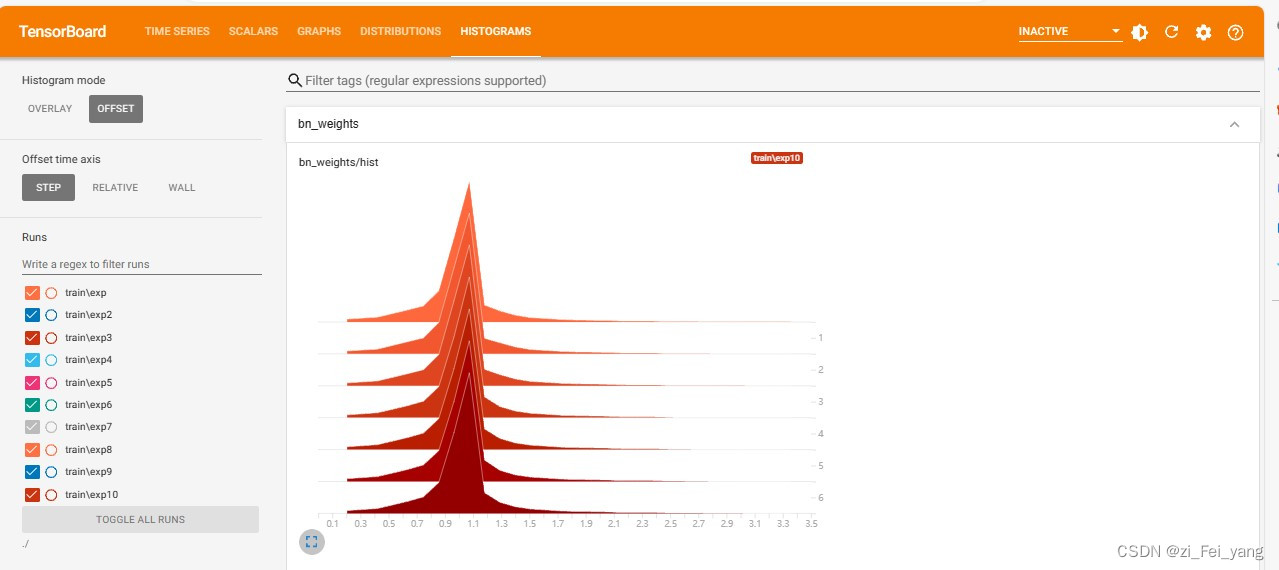The width and height of the screenshot is (1279, 570).
Task: Set histogram mode to OFFSET
Action: 116,108
